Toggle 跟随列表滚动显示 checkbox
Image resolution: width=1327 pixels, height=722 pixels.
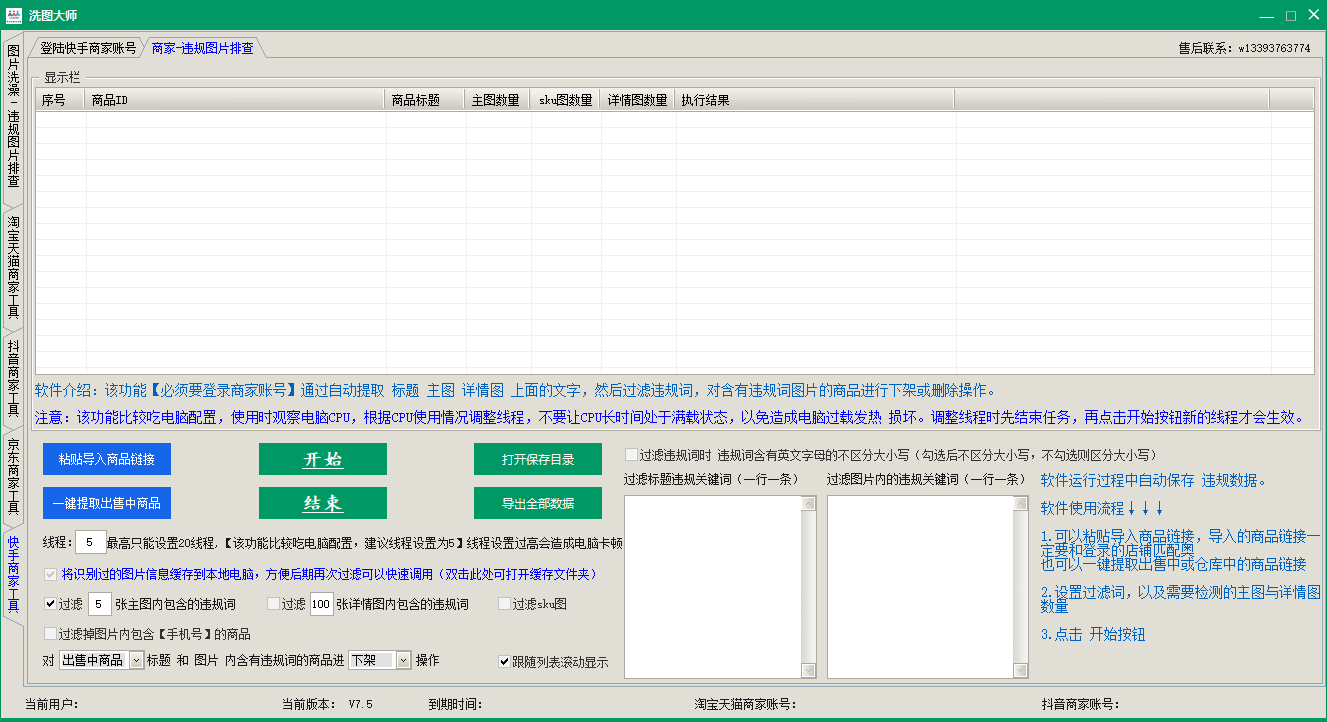(x=505, y=661)
